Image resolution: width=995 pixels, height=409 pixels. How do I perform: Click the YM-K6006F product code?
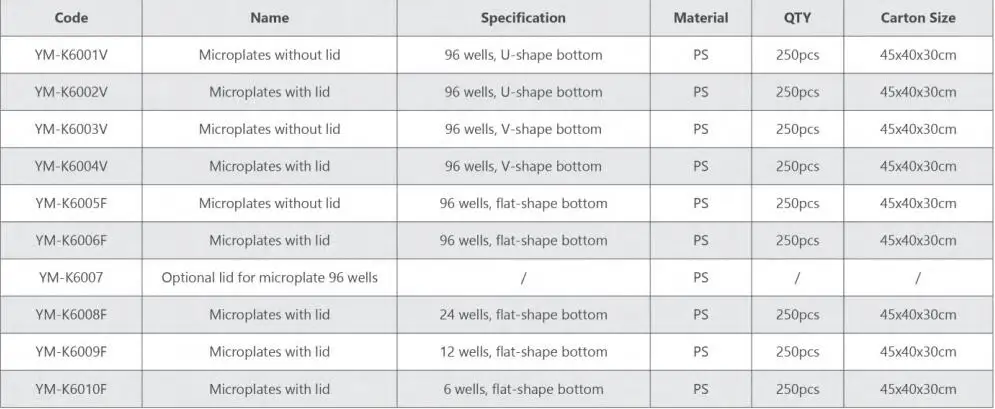coord(71,240)
